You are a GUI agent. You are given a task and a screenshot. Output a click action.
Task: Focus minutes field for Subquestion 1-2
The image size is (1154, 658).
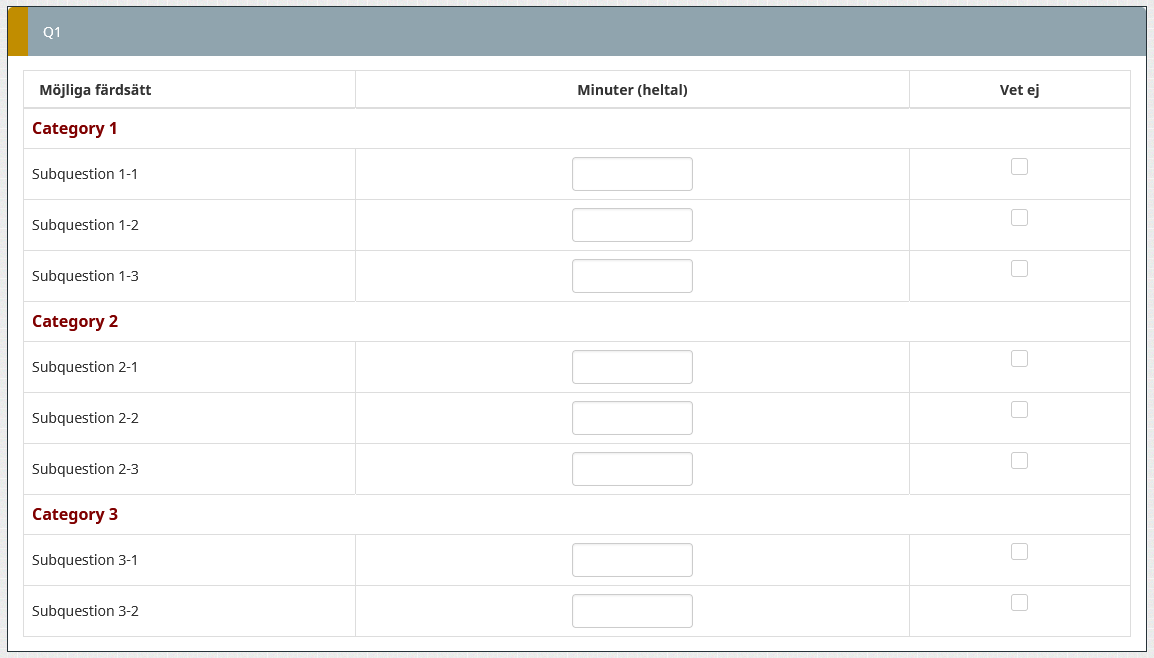point(632,225)
